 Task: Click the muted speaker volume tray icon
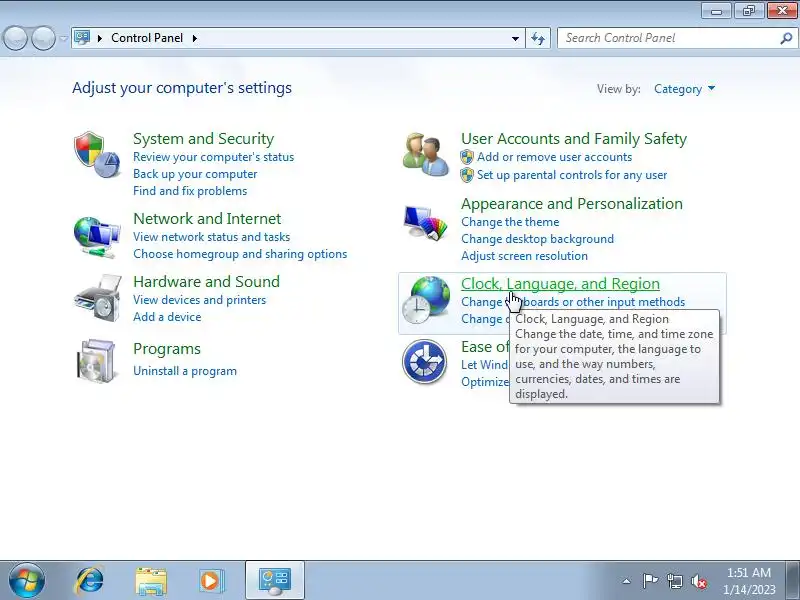pyautogui.click(x=699, y=581)
